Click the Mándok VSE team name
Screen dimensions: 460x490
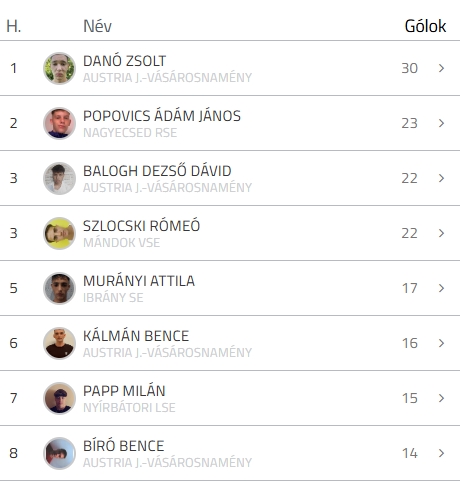pos(121,243)
